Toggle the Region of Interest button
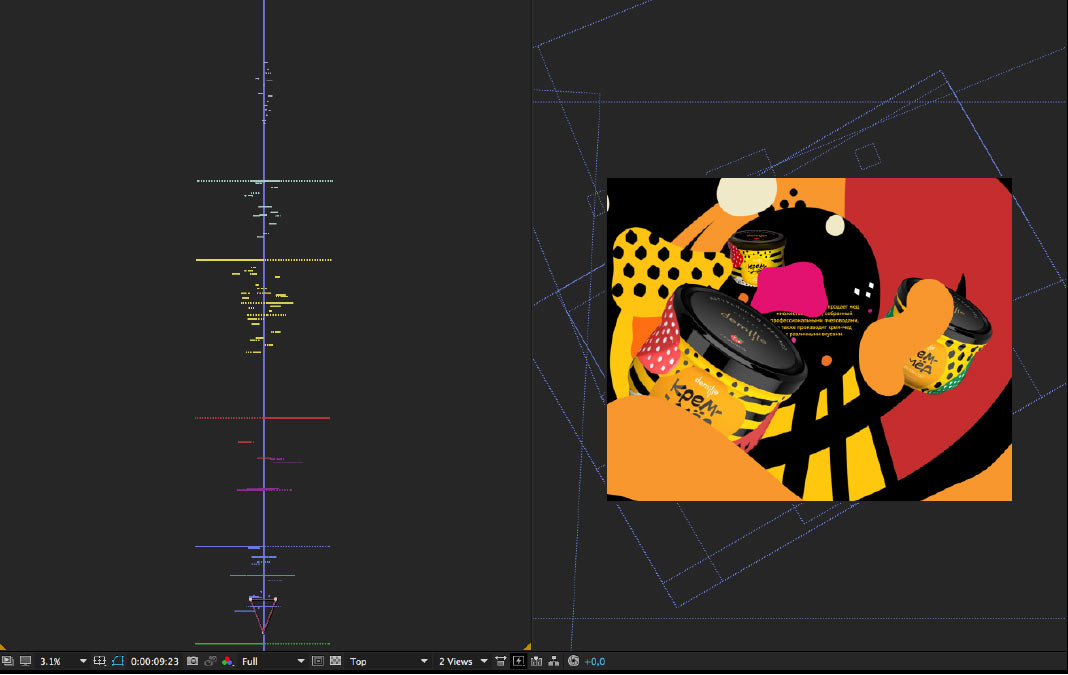 pos(318,661)
